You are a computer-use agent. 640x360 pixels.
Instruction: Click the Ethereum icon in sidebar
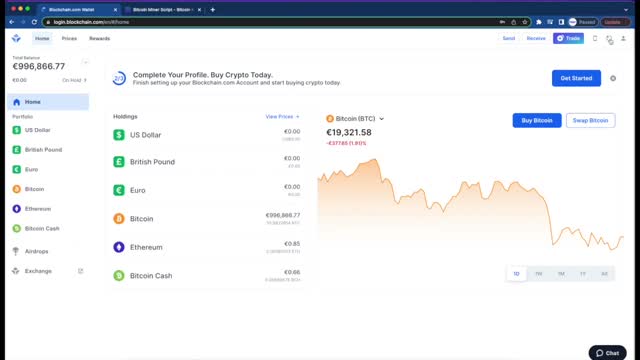(16, 209)
